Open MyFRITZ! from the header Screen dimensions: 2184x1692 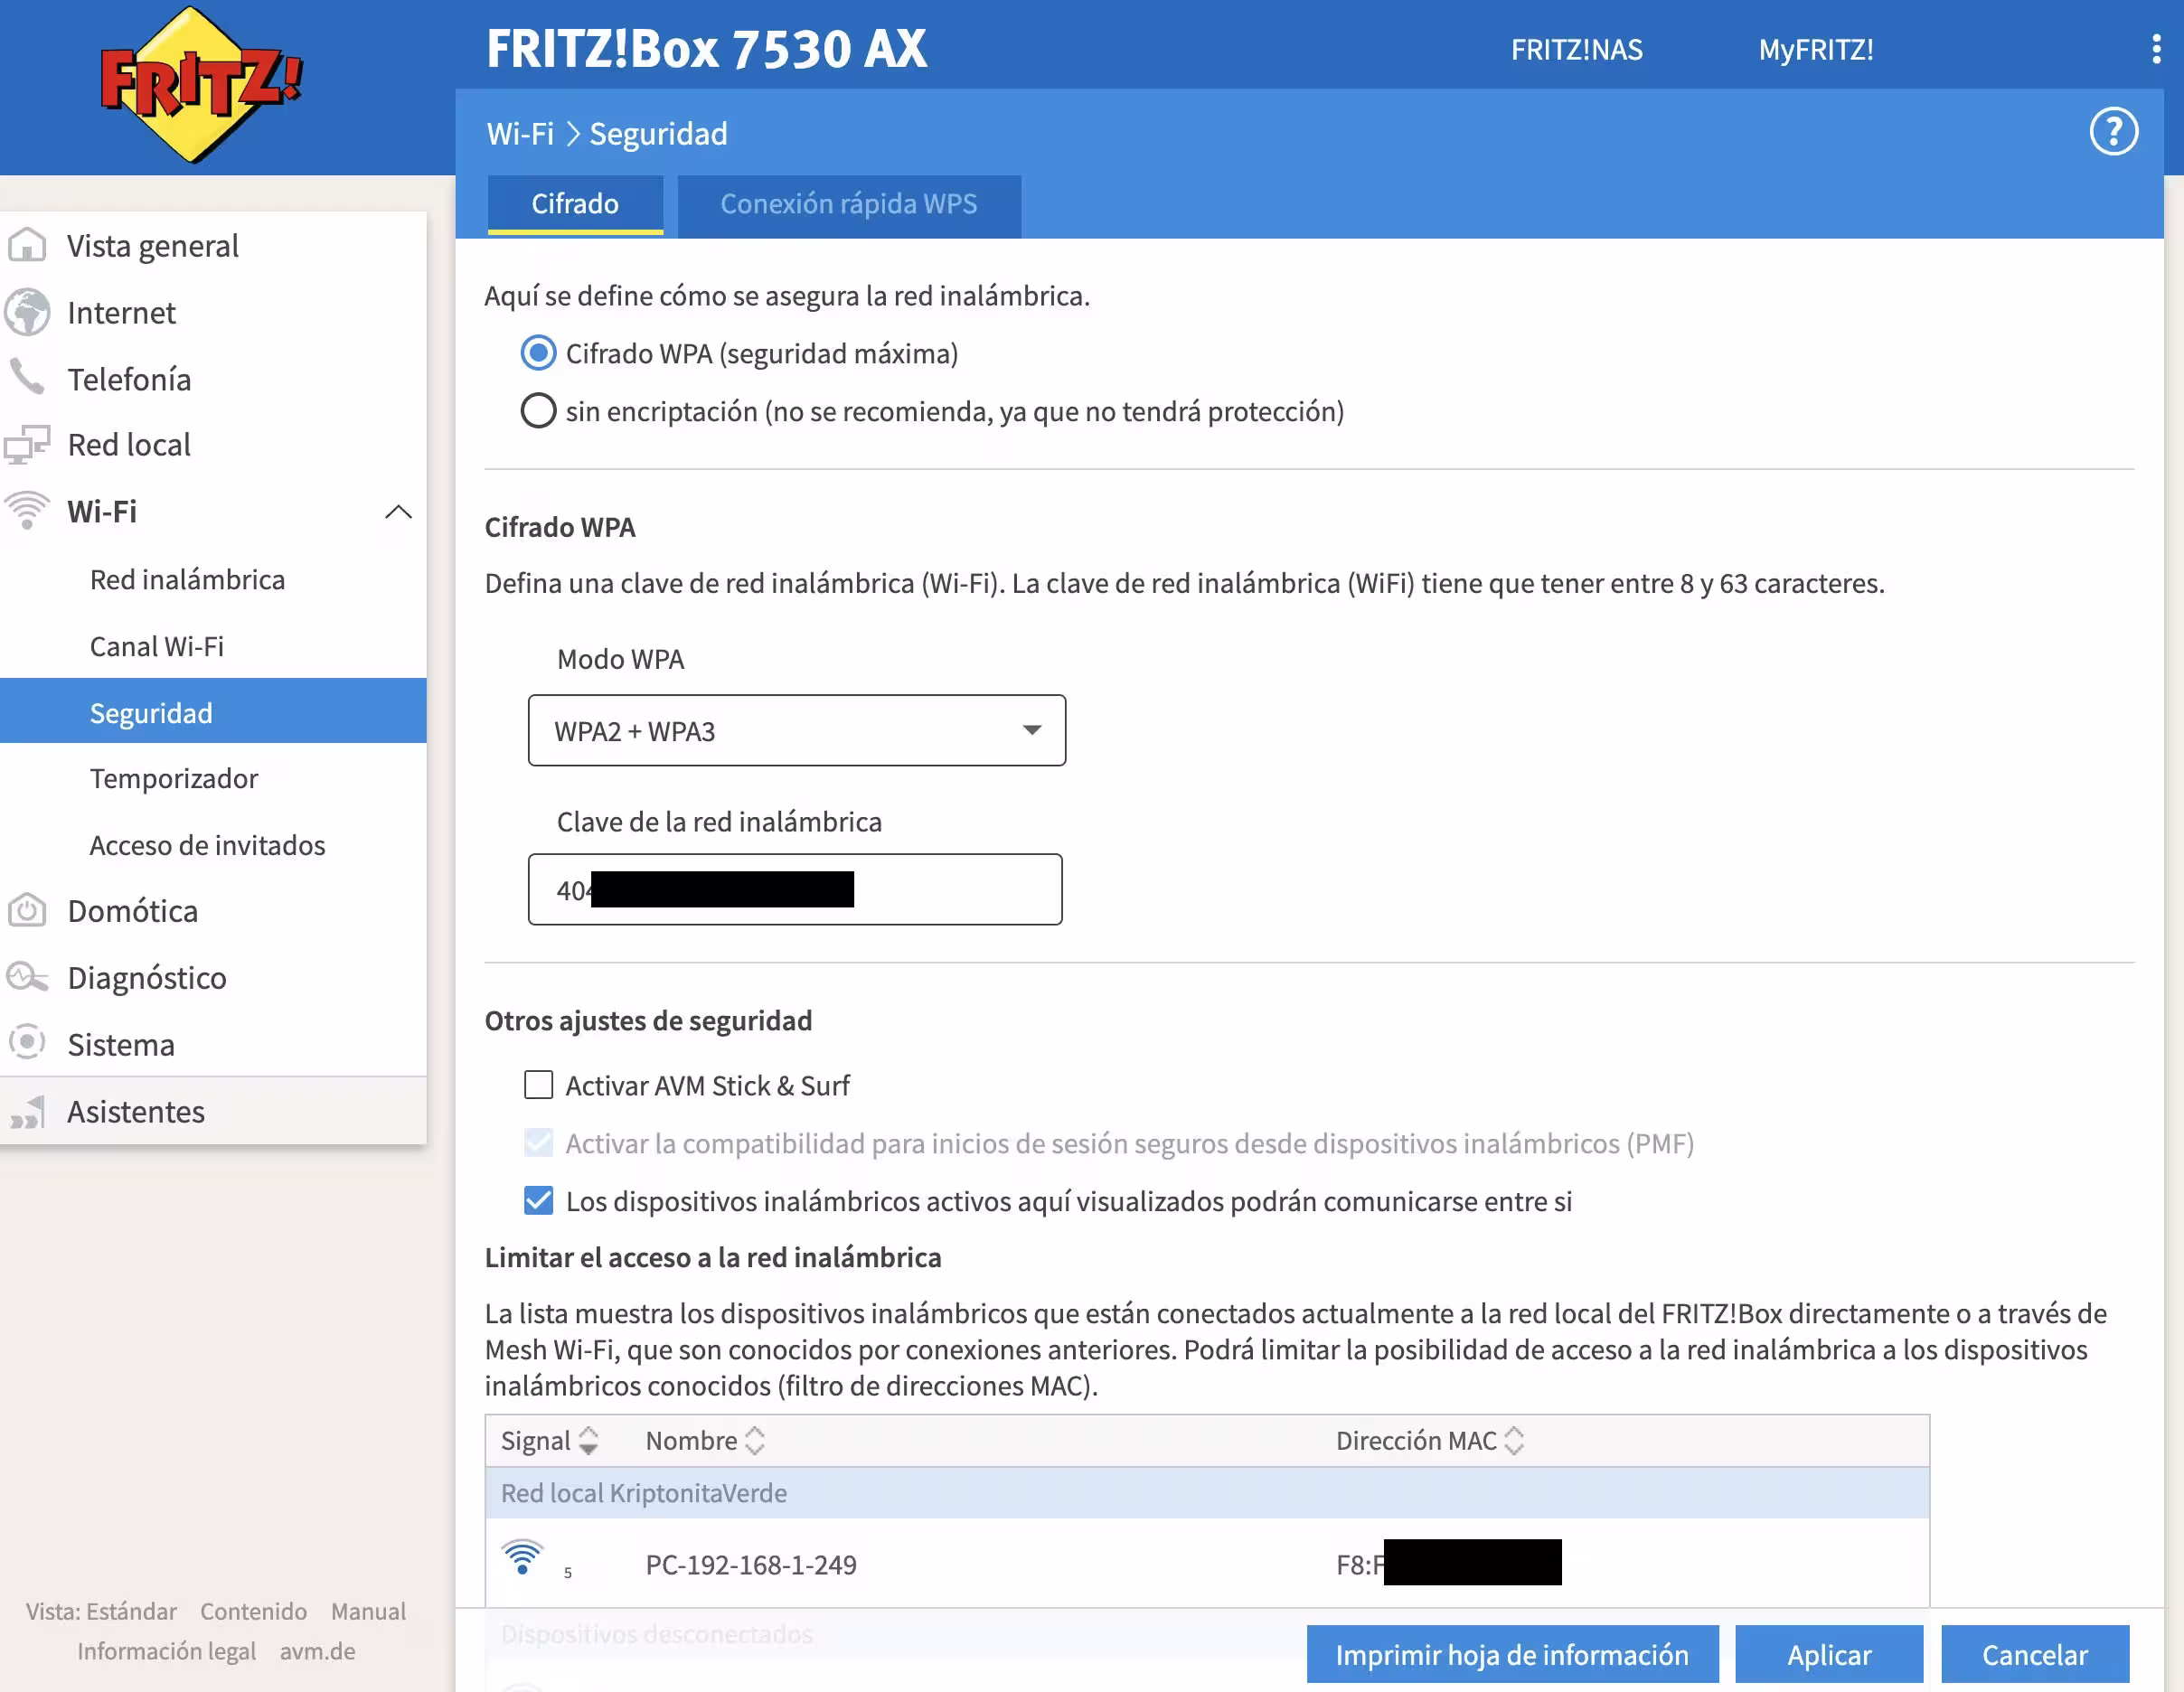coord(1816,50)
